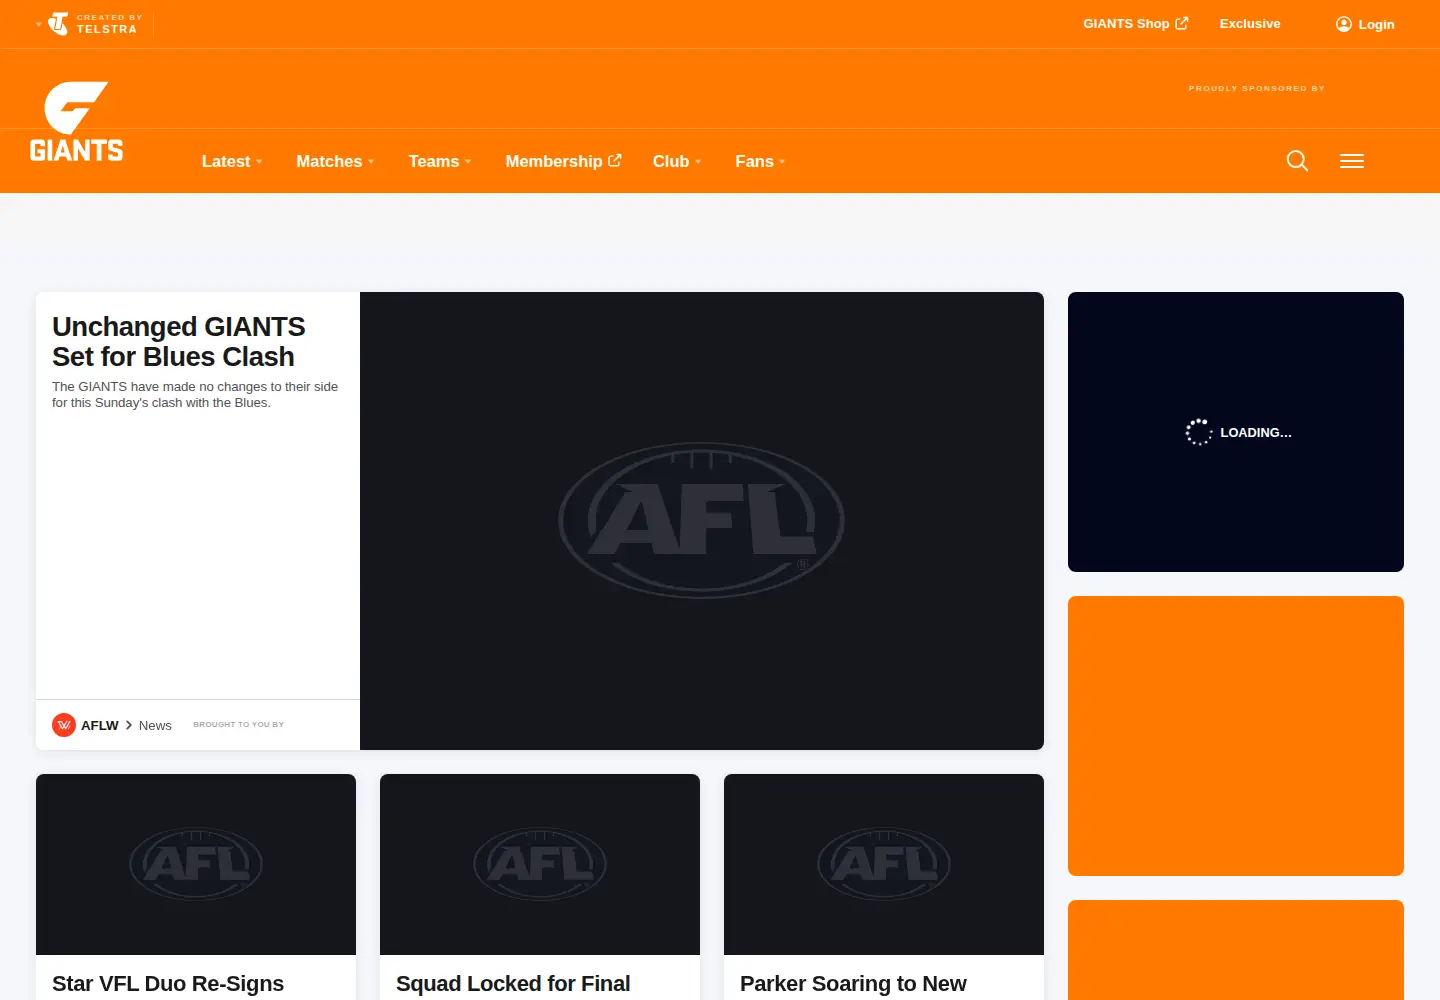Open the Parker Soaring to New thumbnail
Screen dimensions: 1440x1000
click(884, 864)
